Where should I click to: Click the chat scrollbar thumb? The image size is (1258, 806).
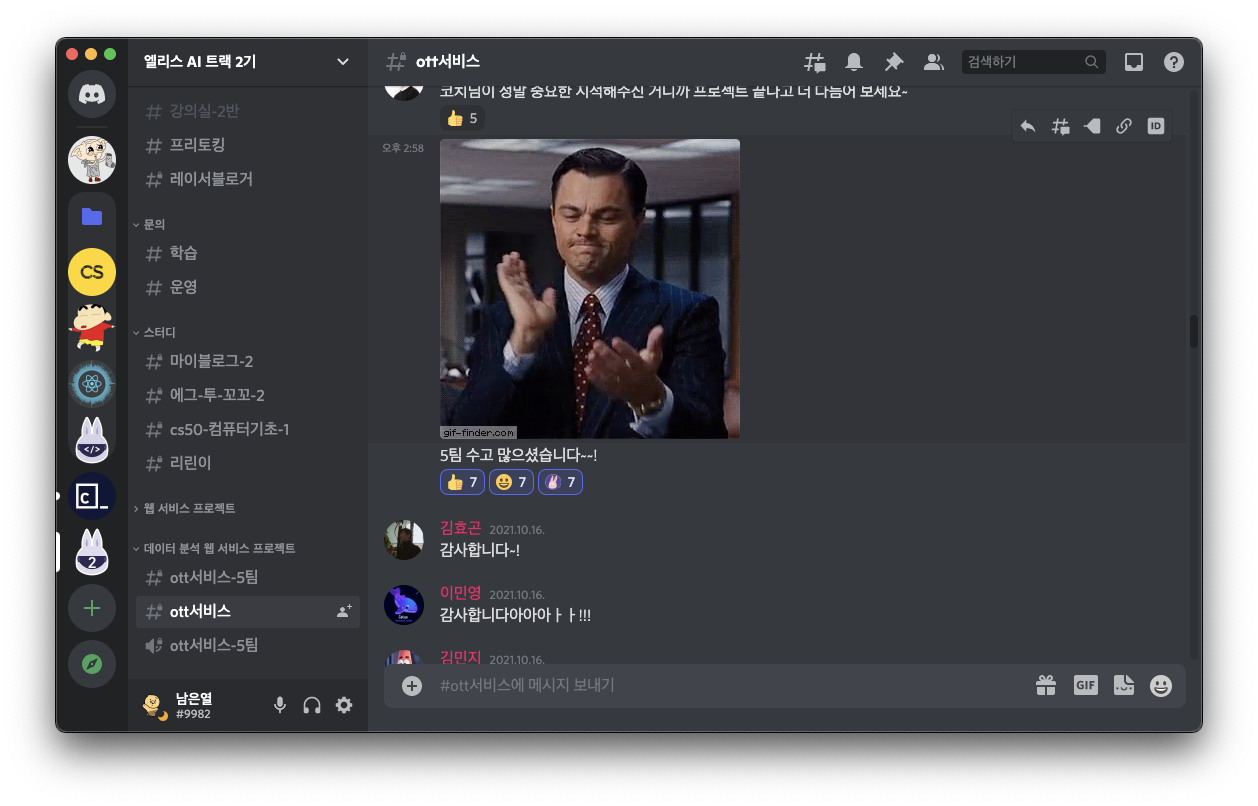1194,331
